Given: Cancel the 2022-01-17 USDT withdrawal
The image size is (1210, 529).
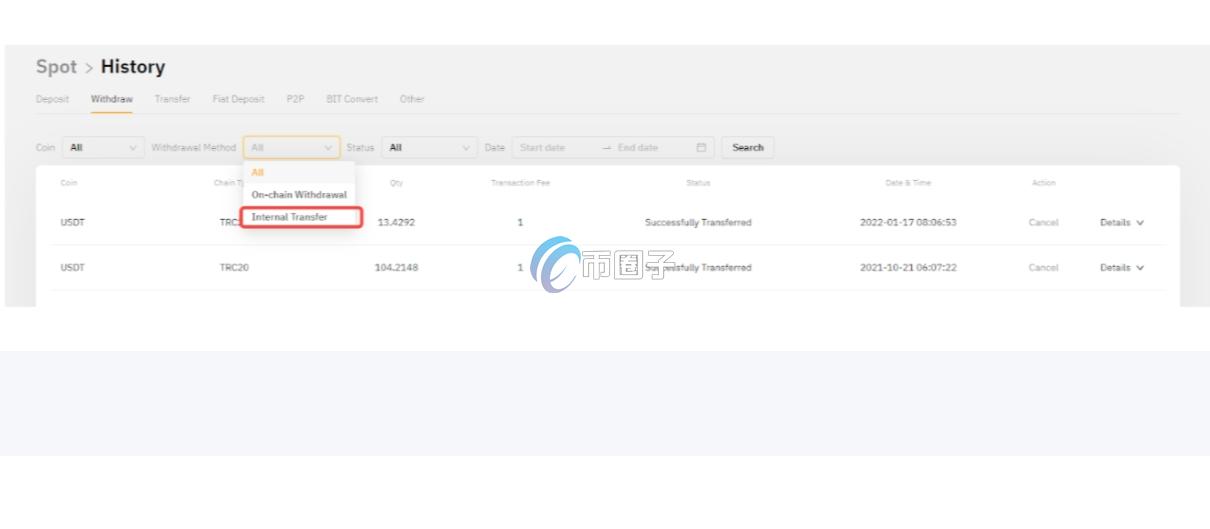Looking at the screenshot, I should point(1043,222).
